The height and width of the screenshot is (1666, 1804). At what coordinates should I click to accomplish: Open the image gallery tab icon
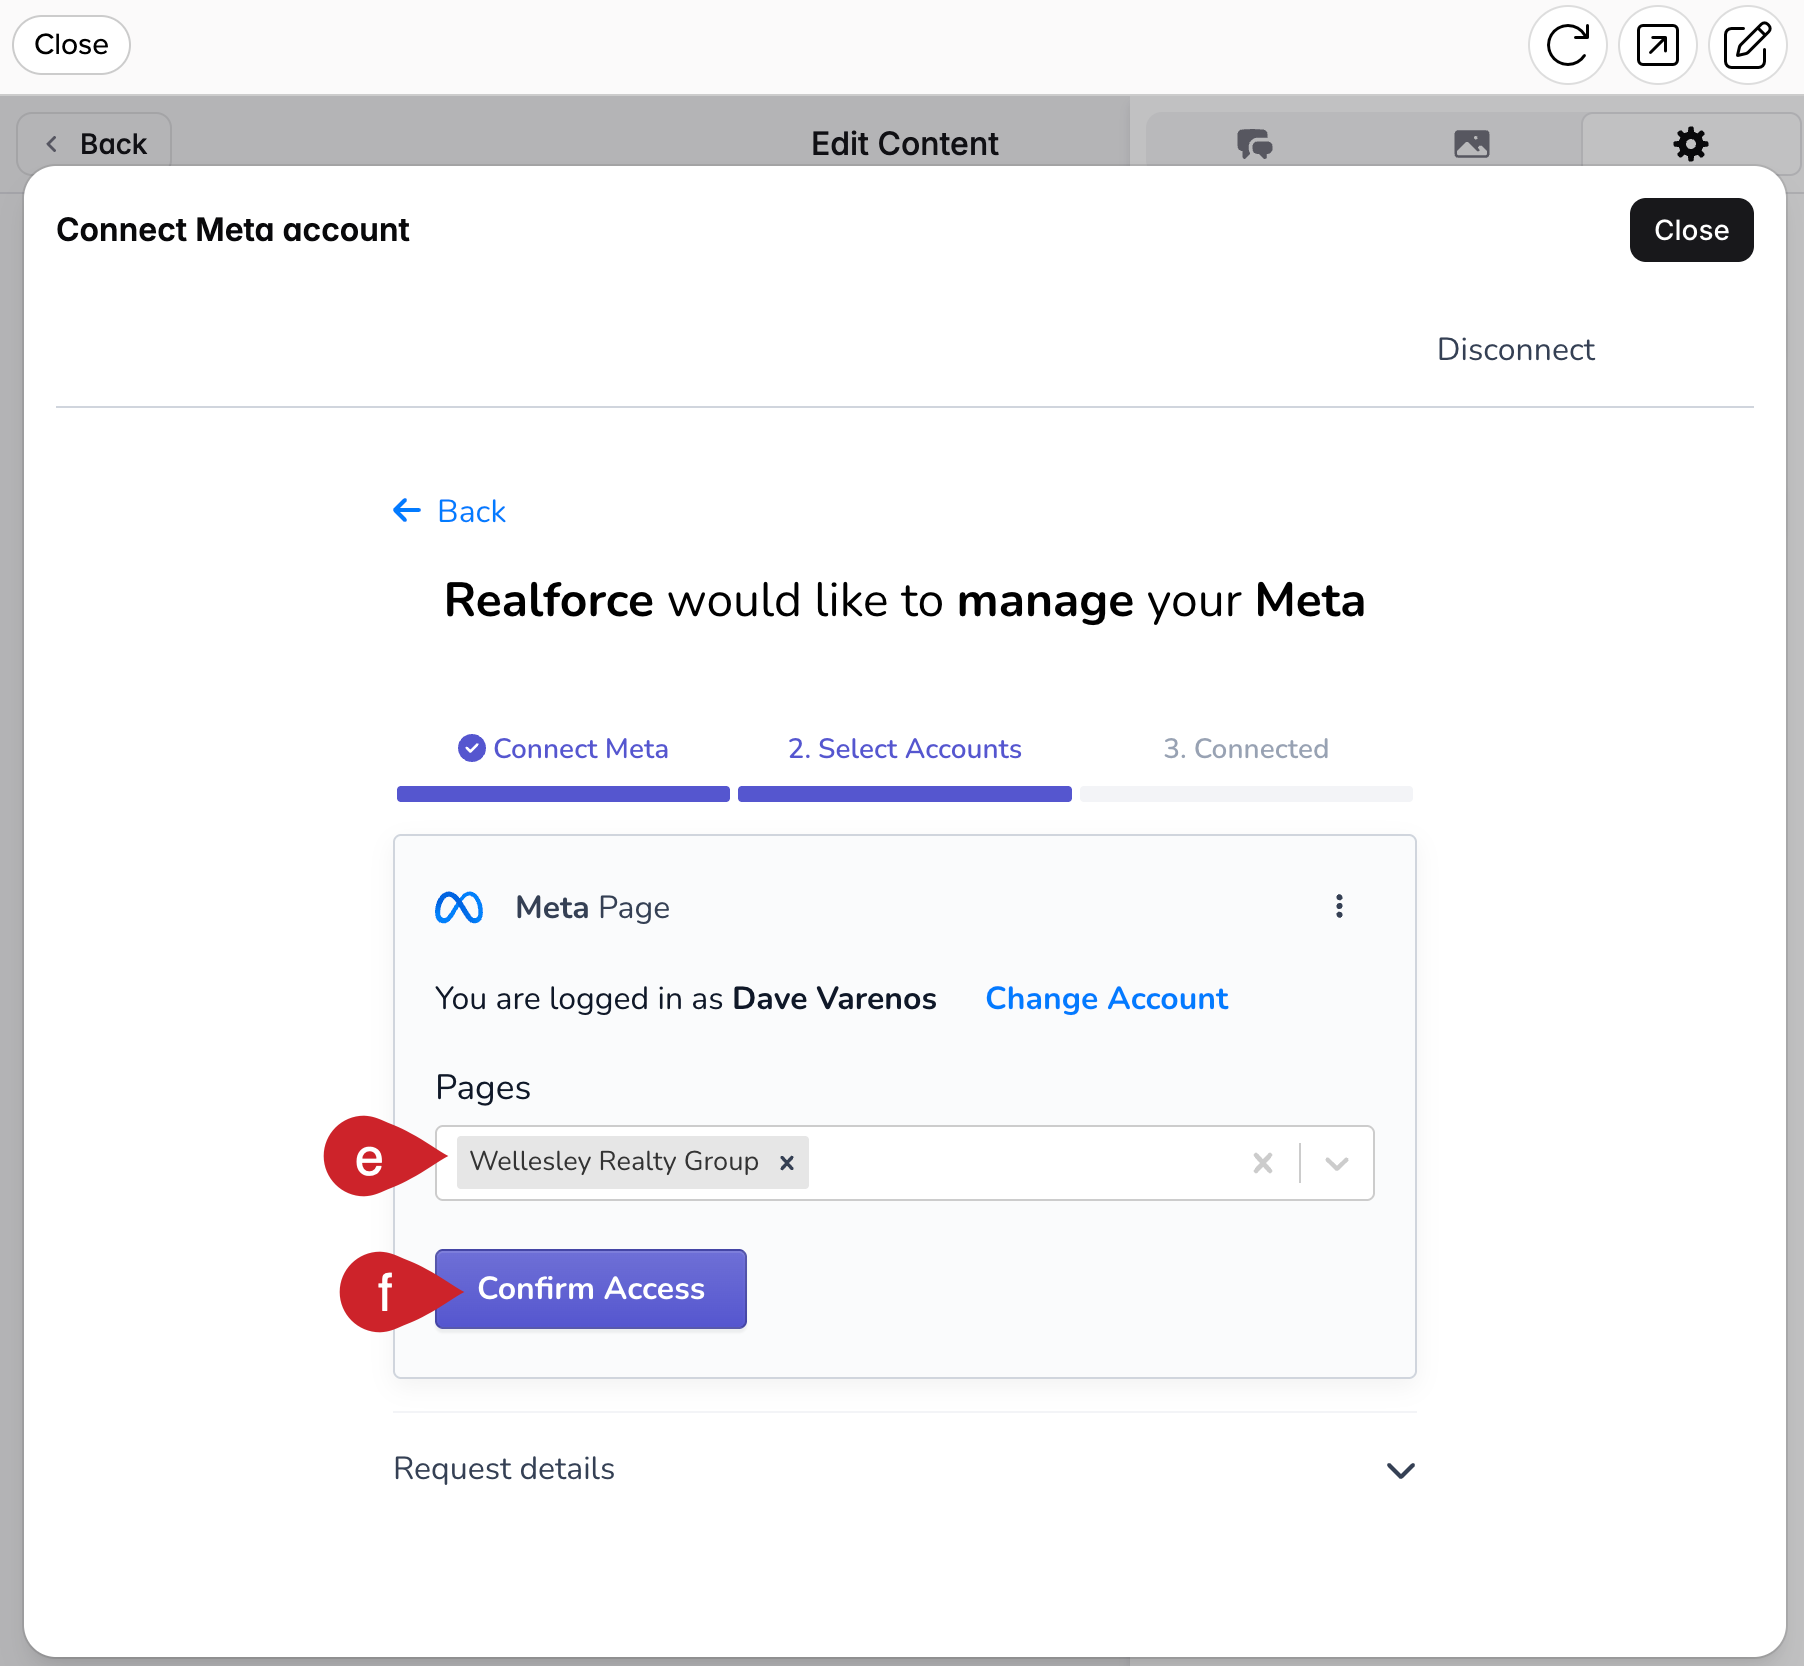point(1471,144)
